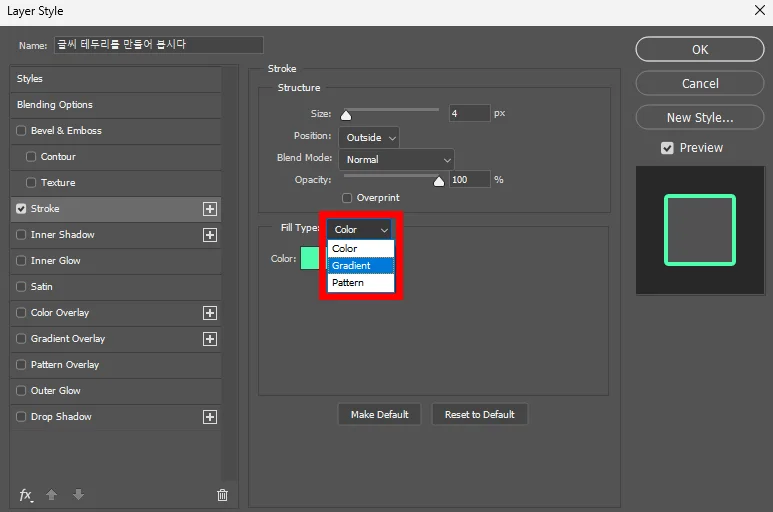Enable the Pattern Overlay checkbox
Image resolution: width=773 pixels, height=512 pixels.
coord(21,365)
